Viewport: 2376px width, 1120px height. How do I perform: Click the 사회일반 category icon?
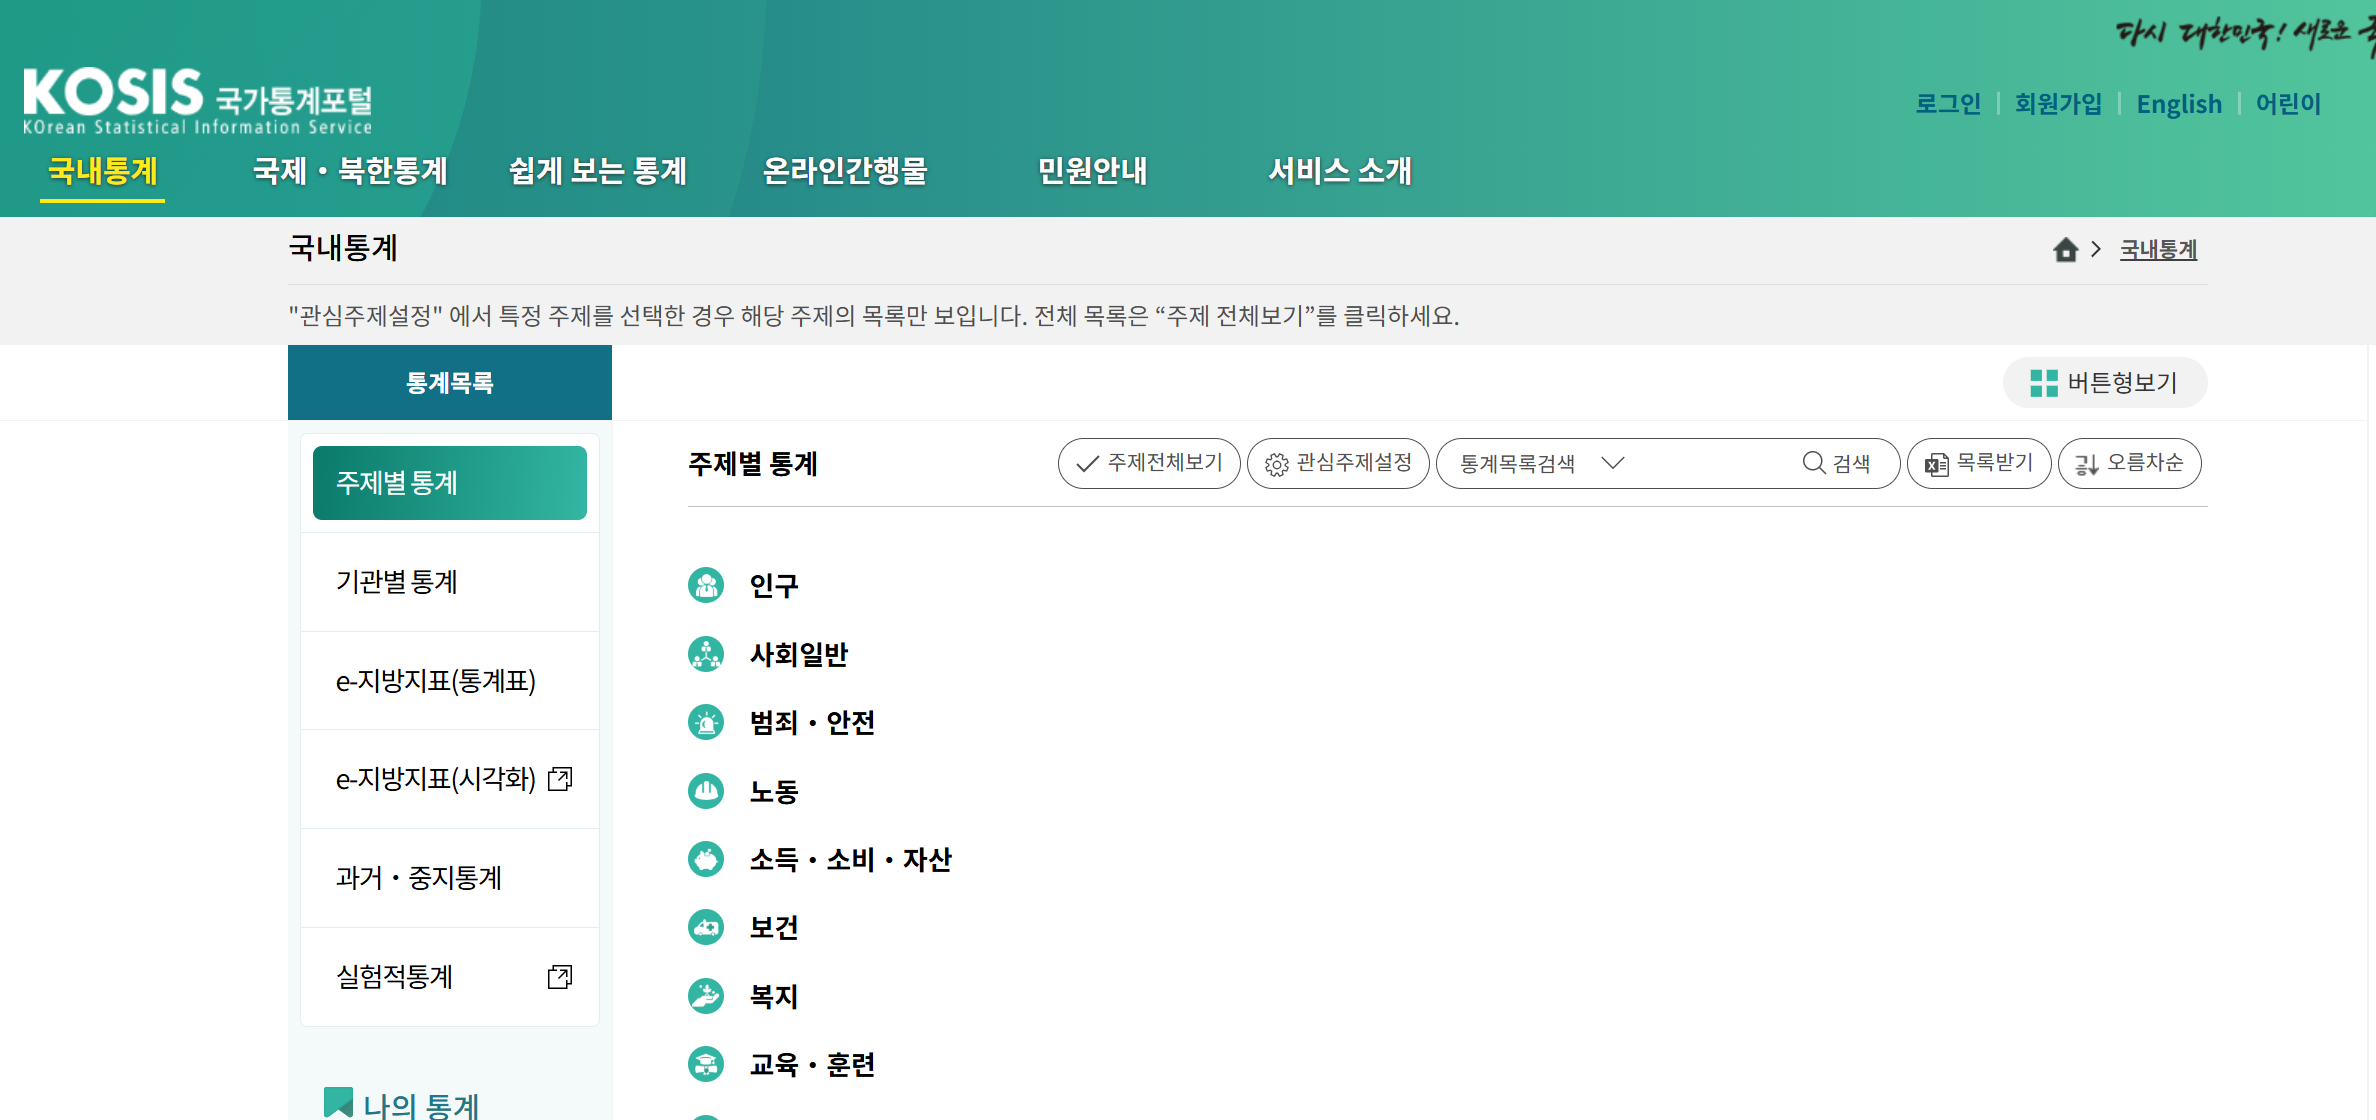[706, 654]
